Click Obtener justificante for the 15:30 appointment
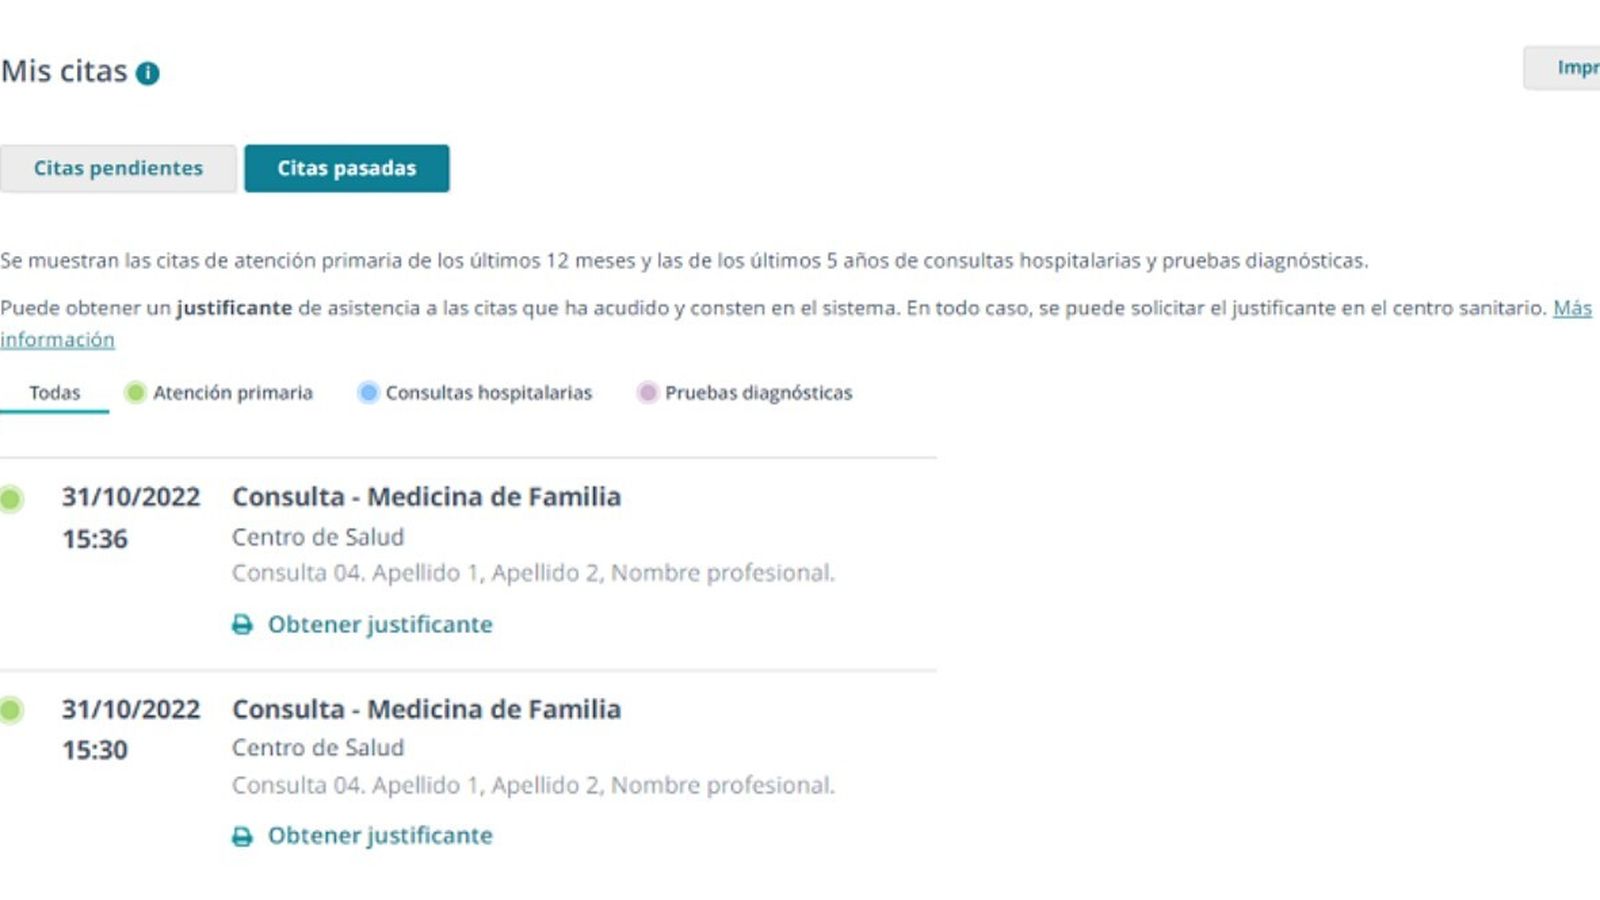Image resolution: width=1600 pixels, height=900 pixels. (x=378, y=835)
